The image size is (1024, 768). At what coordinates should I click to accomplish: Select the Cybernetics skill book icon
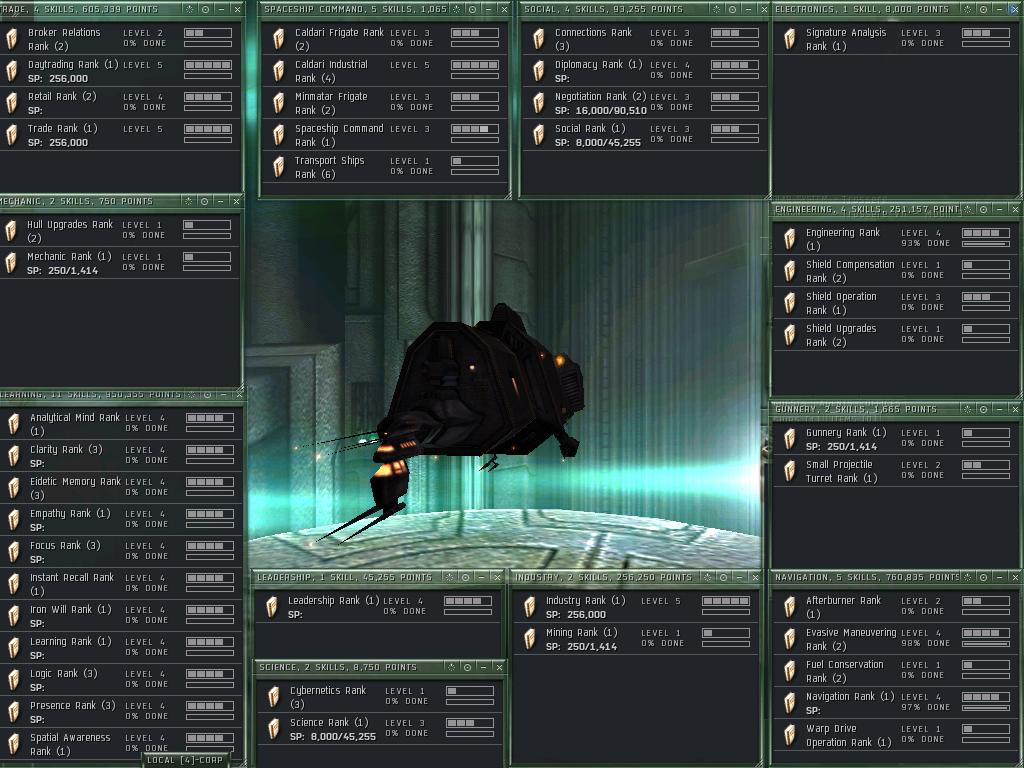point(274,697)
